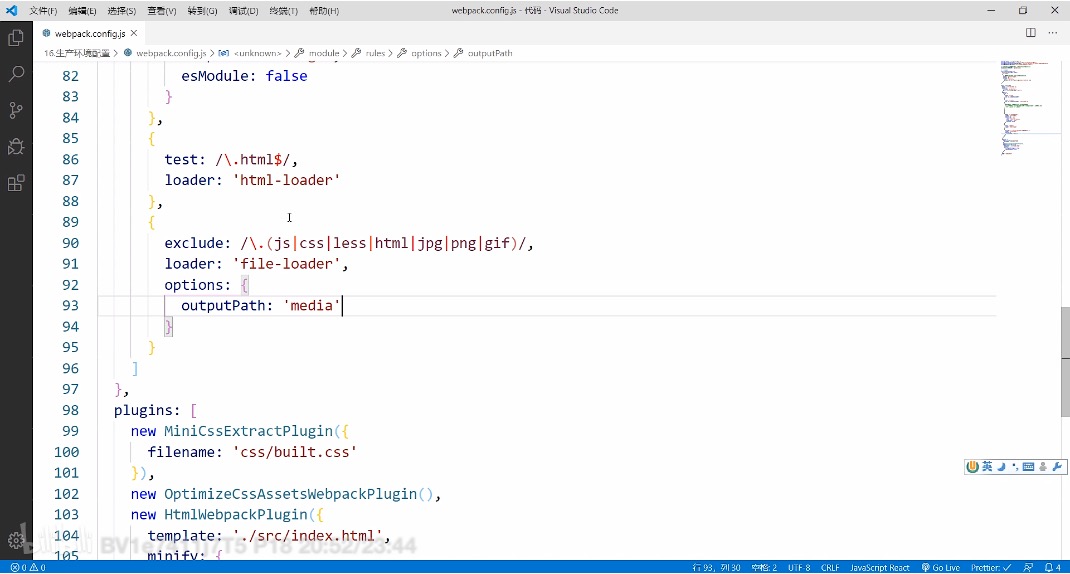
Task: Open the 选择(S) menu
Action: click(x=121, y=11)
